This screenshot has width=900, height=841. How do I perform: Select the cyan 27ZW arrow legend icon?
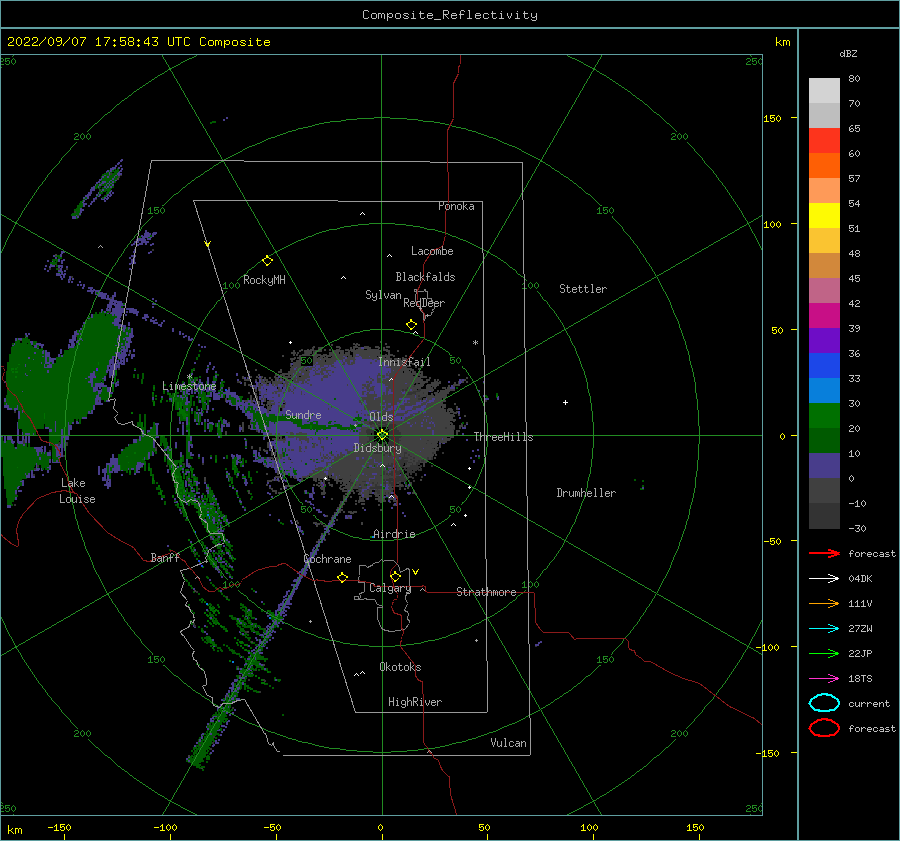(x=824, y=629)
